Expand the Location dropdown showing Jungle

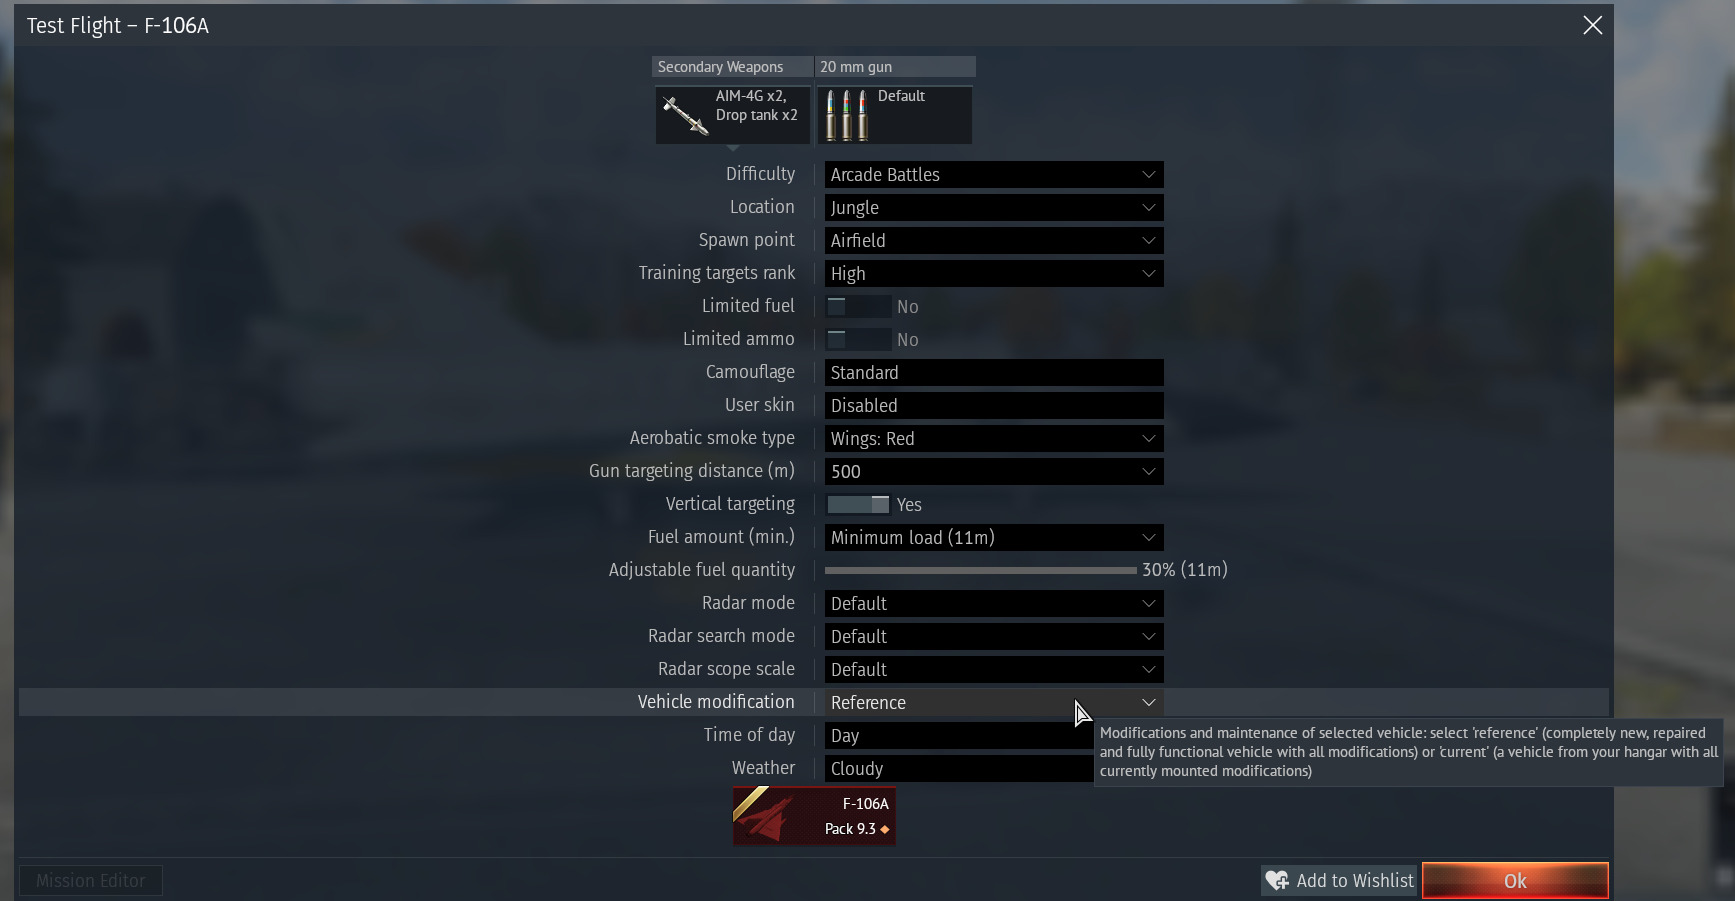coord(993,207)
